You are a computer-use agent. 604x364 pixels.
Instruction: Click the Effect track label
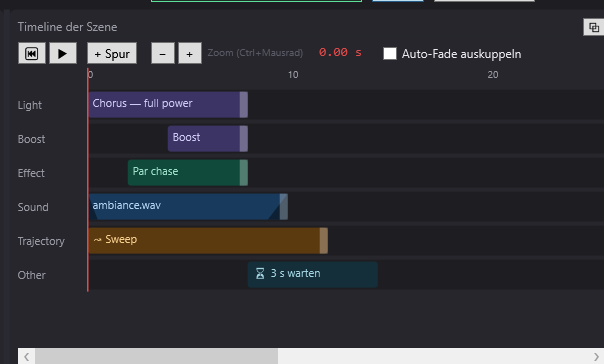(31, 173)
